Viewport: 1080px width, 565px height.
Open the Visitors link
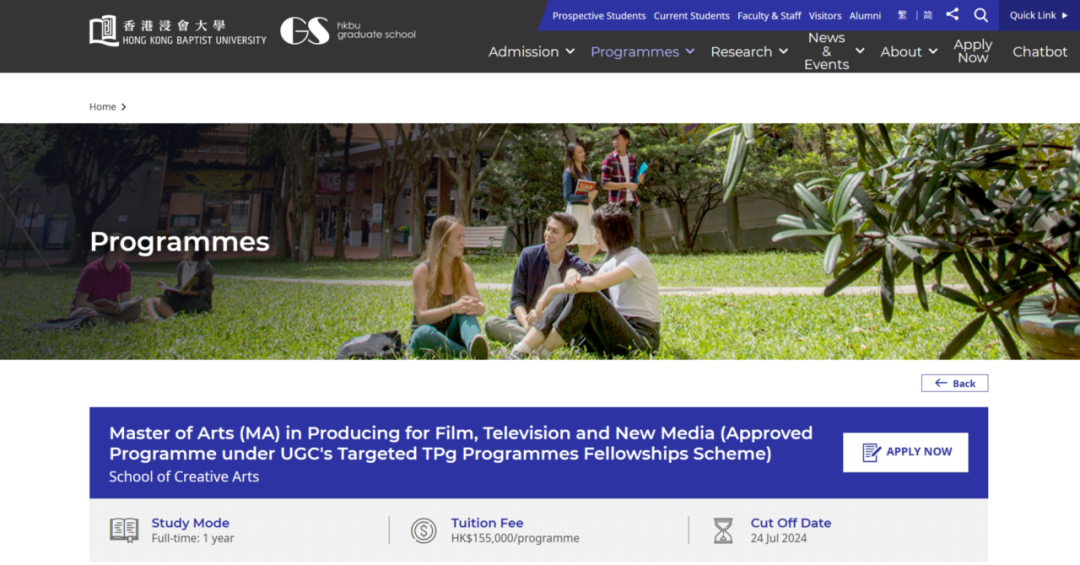824,15
